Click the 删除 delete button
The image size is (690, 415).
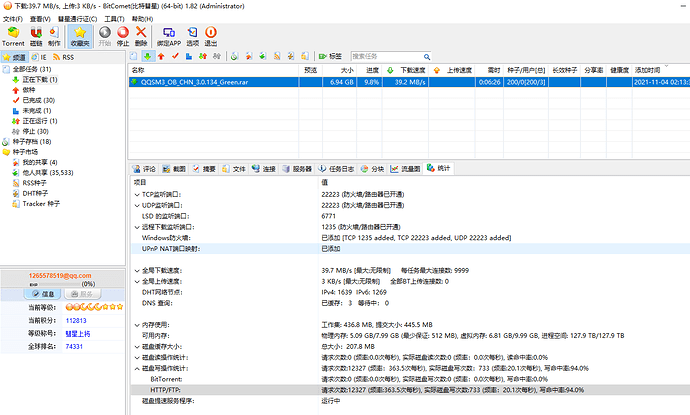click(141, 36)
